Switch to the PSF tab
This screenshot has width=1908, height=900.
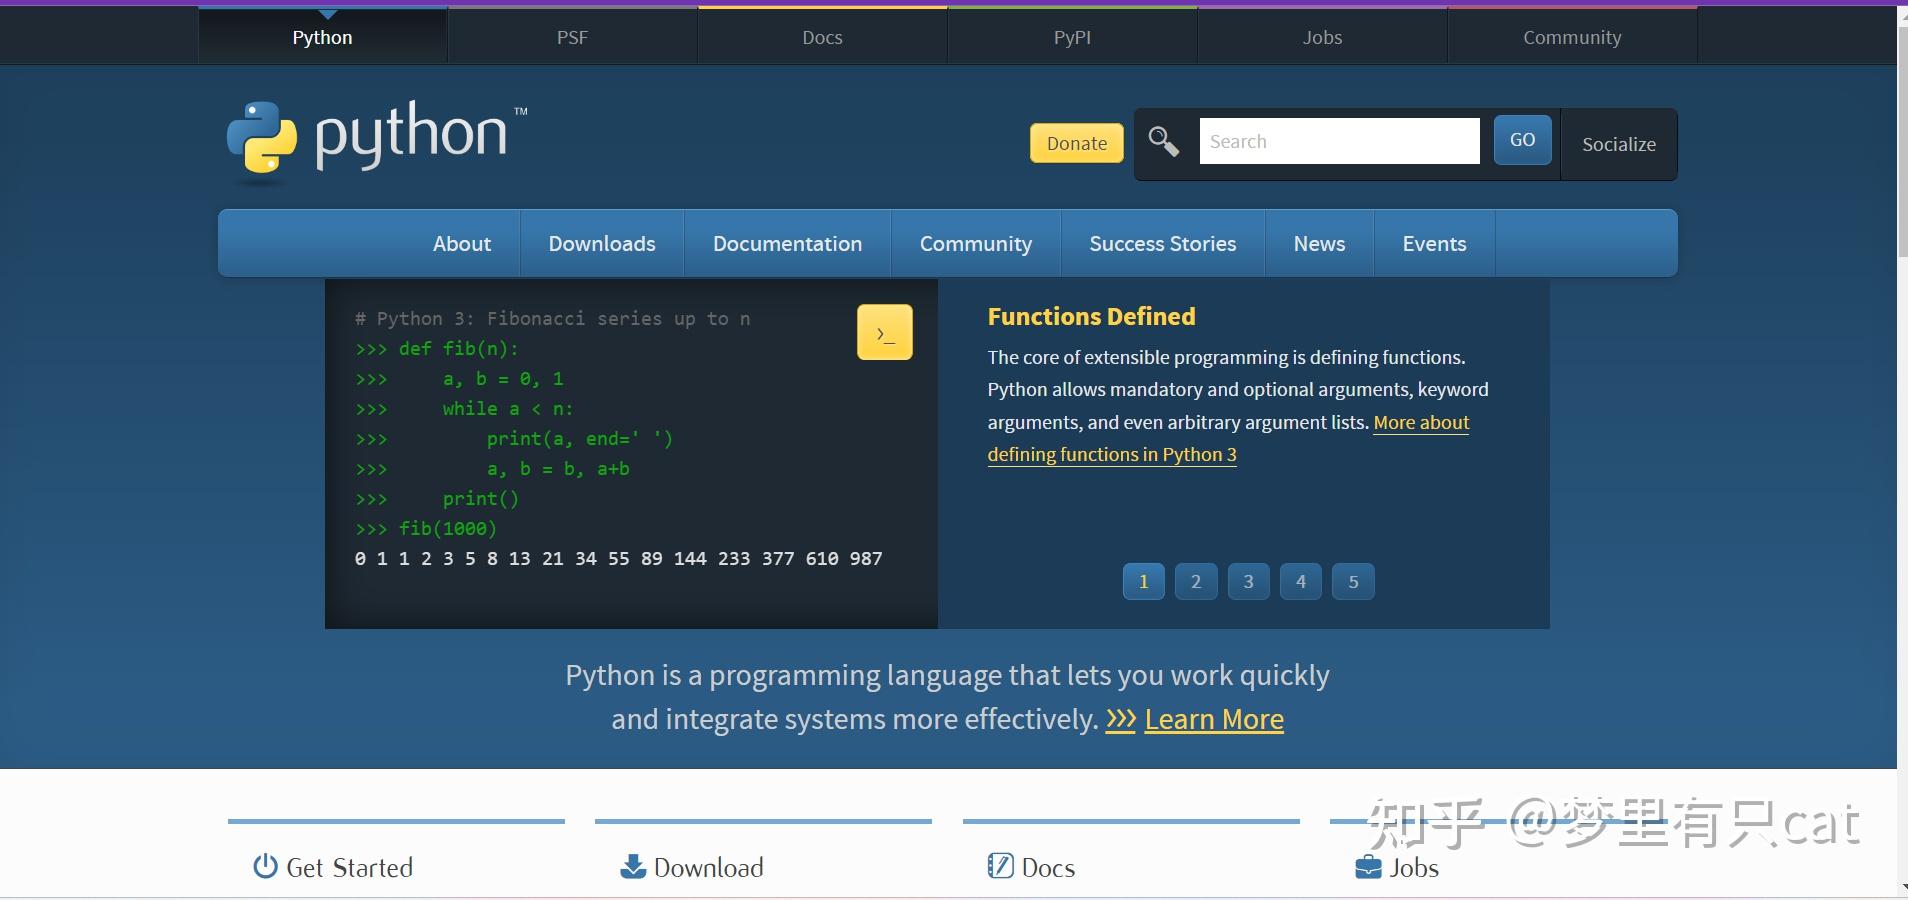[571, 37]
